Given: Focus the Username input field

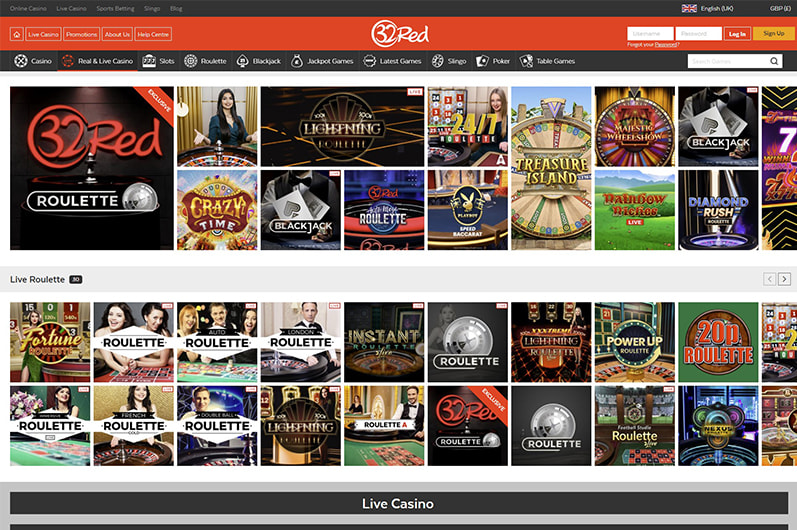Looking at the screenshot, I should [650, 34].
